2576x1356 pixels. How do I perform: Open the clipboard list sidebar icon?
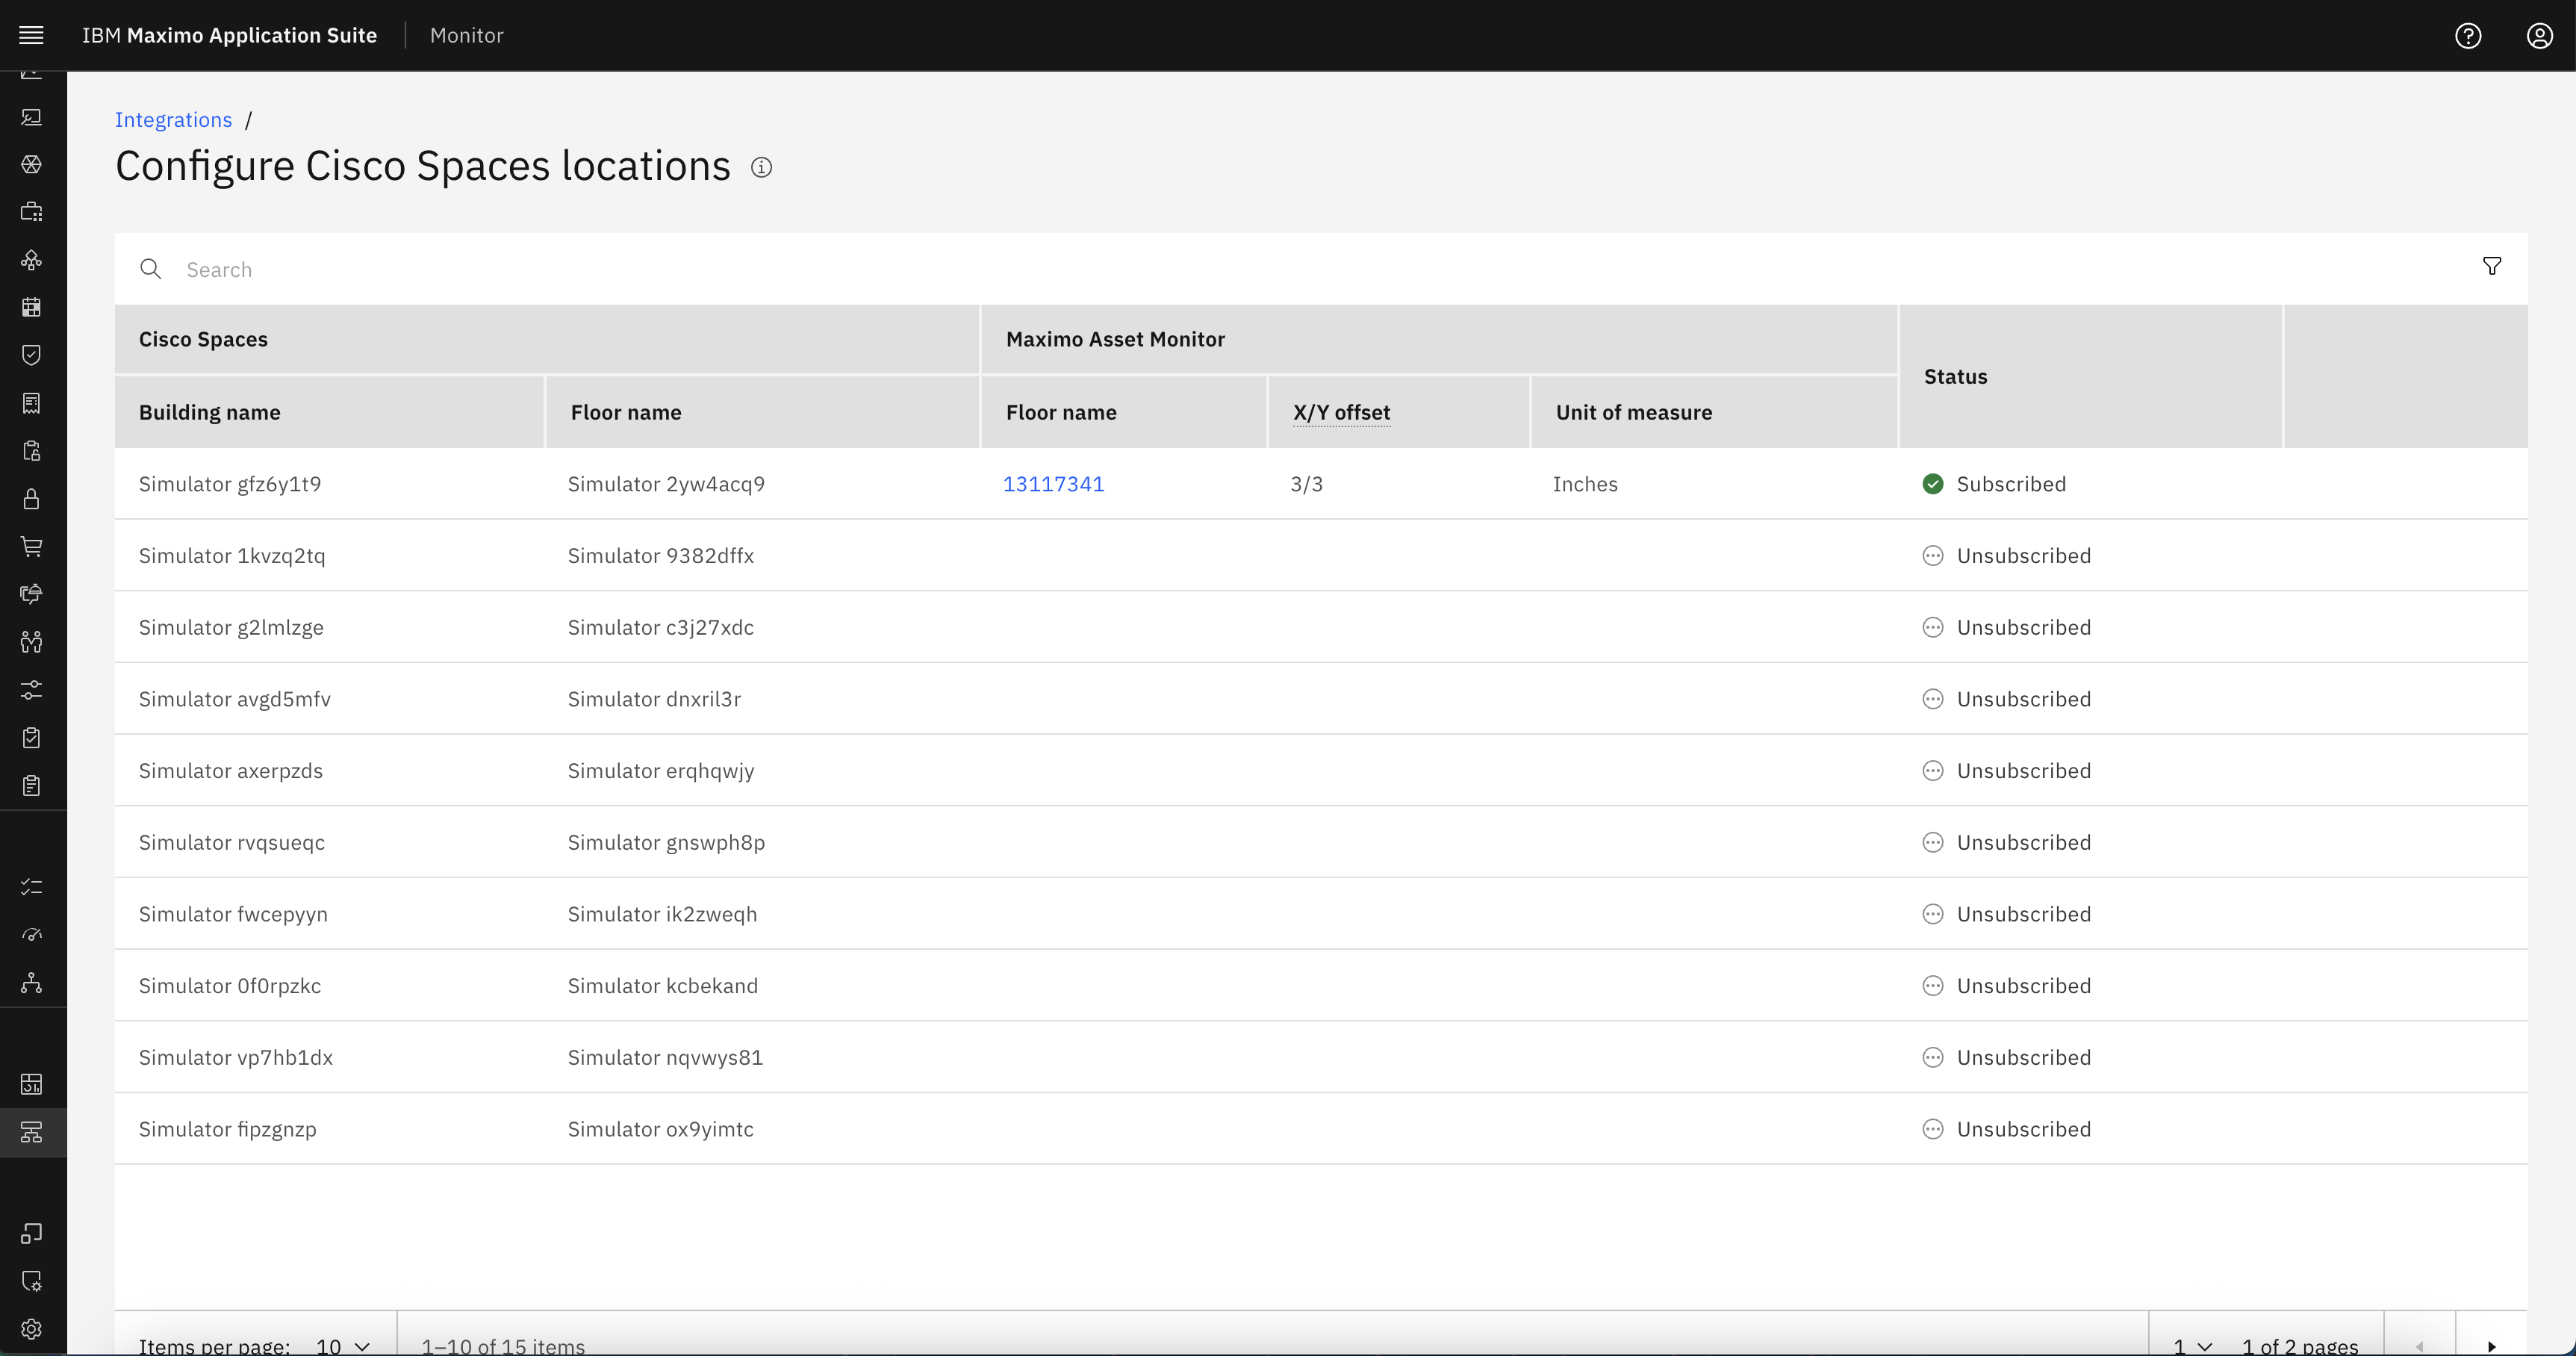click(32, 786)
